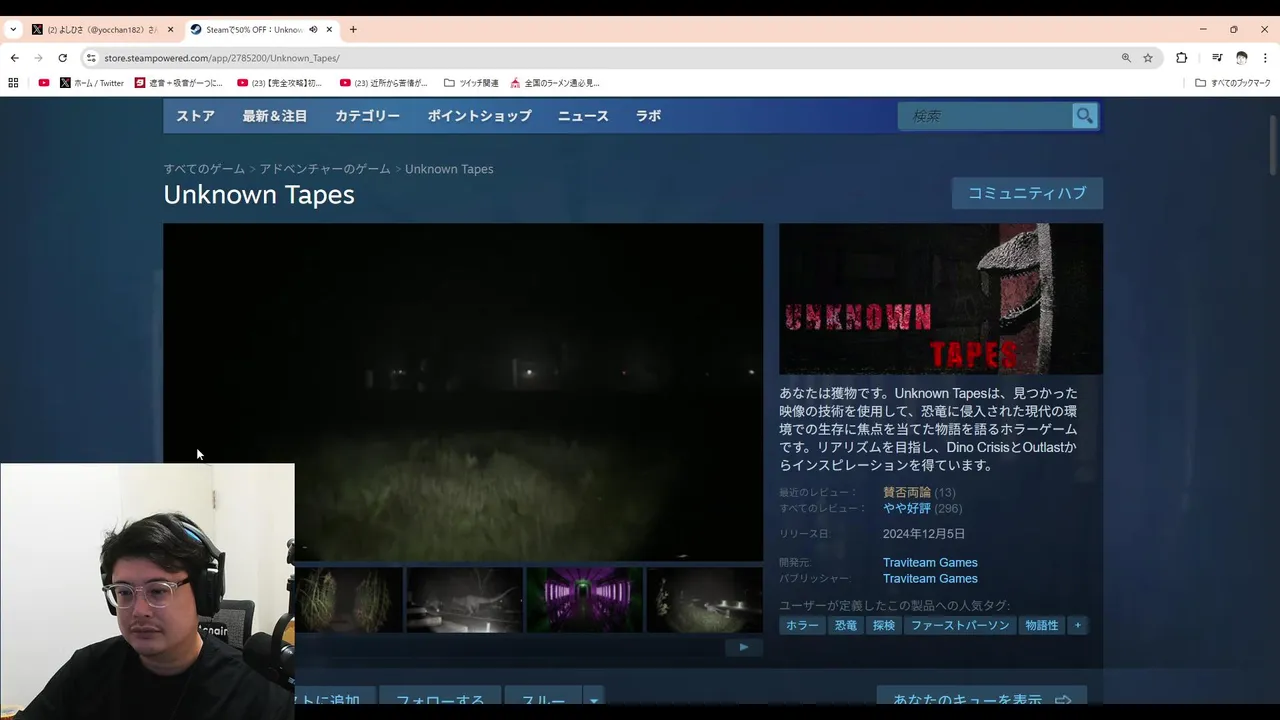Open the first YouTube bookmark icon
Screen dimensions: 1280x720
coord(44,83)
